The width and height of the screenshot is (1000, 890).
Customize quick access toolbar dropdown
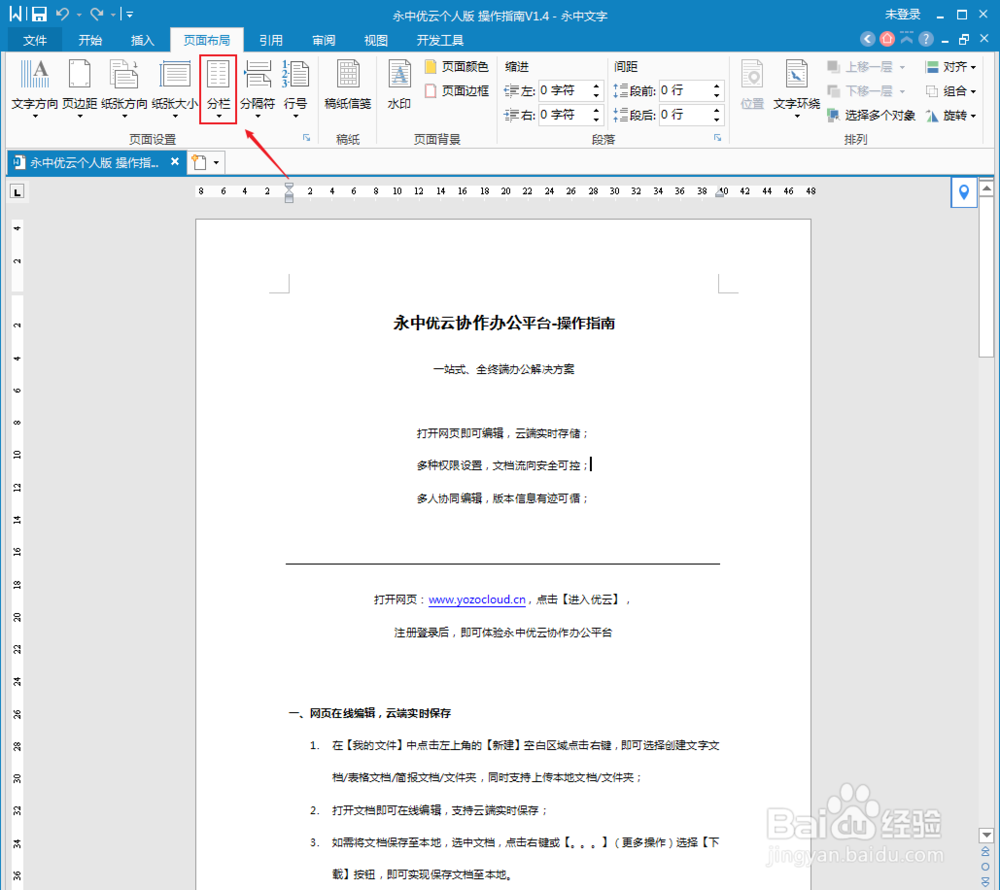(x=130, y=14)
